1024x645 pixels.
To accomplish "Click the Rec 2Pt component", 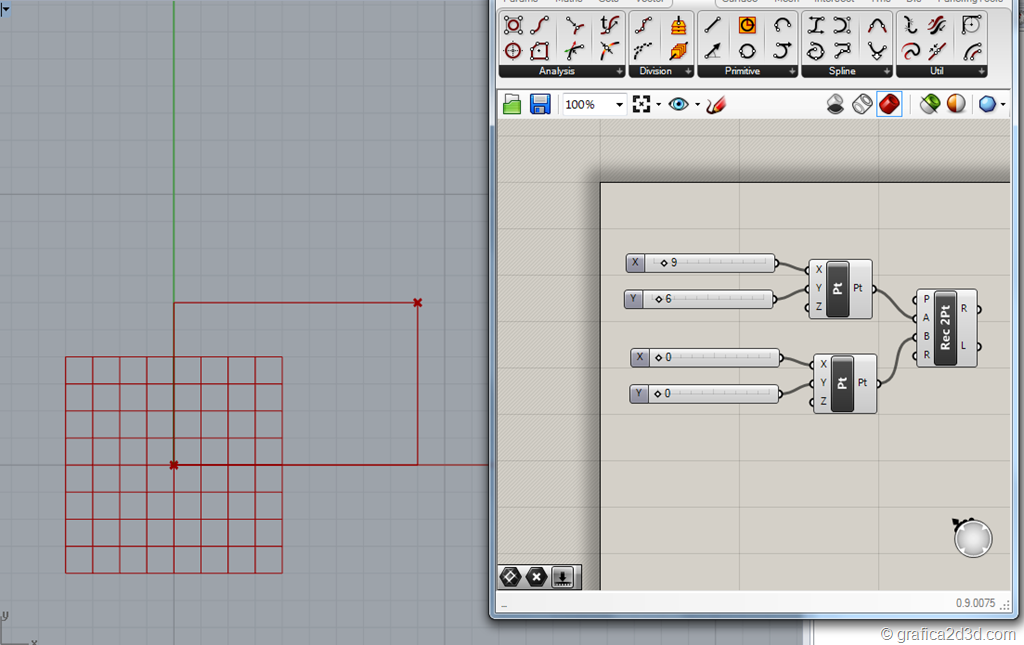I will [x=945, y=327].
